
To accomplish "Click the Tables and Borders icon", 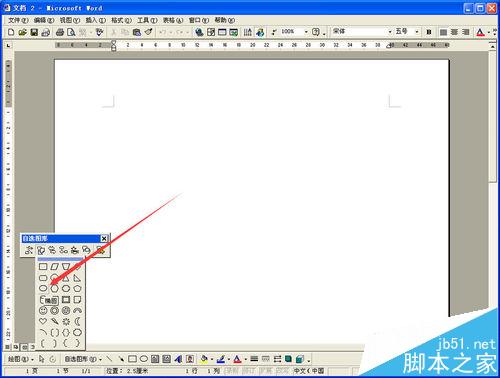I will [211, 32].
